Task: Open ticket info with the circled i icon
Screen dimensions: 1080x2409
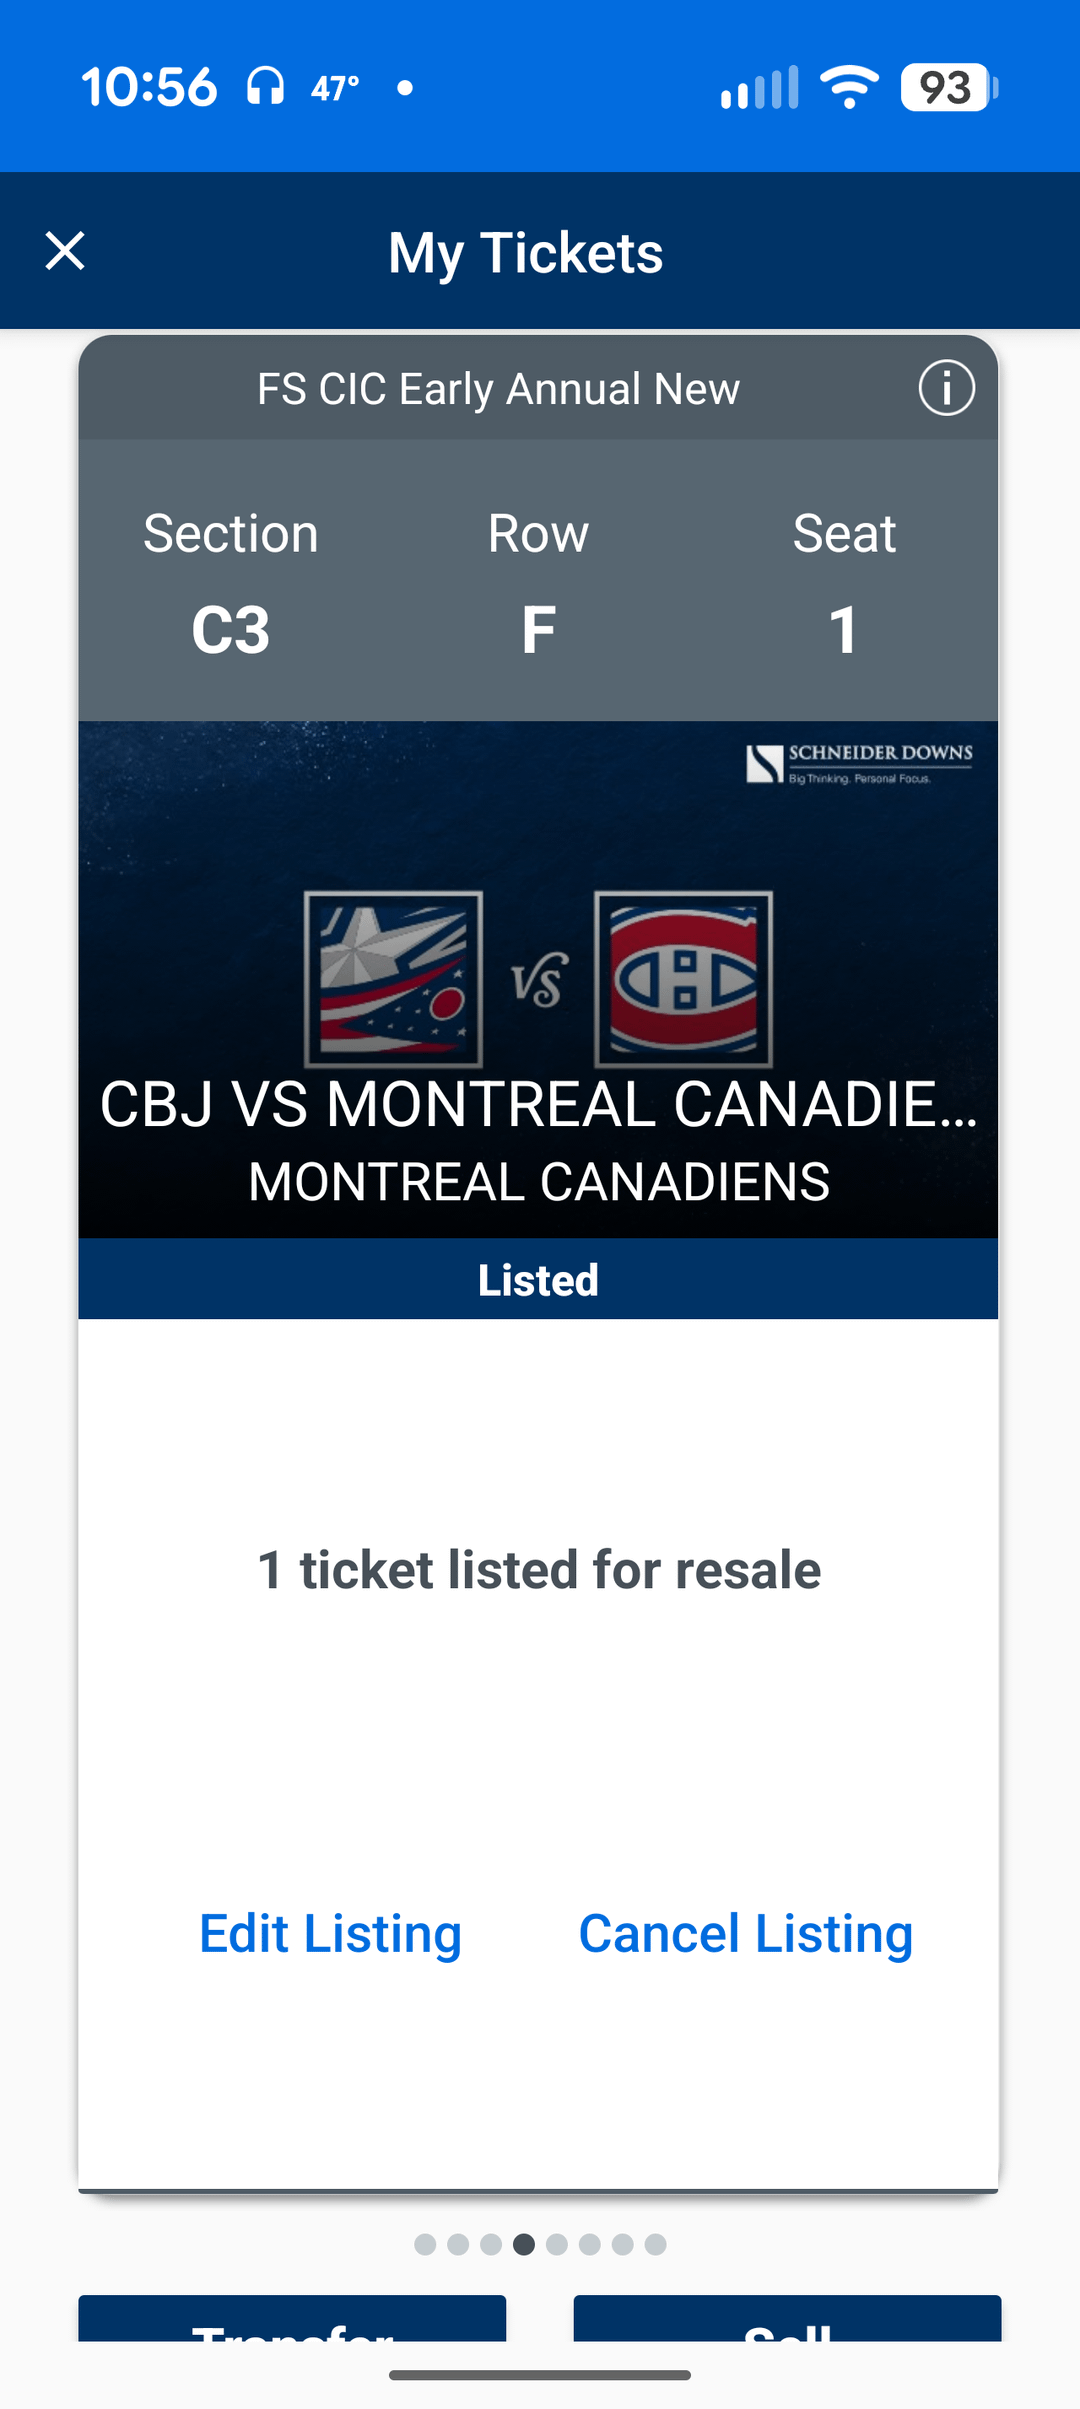Action: click(946, 388)
